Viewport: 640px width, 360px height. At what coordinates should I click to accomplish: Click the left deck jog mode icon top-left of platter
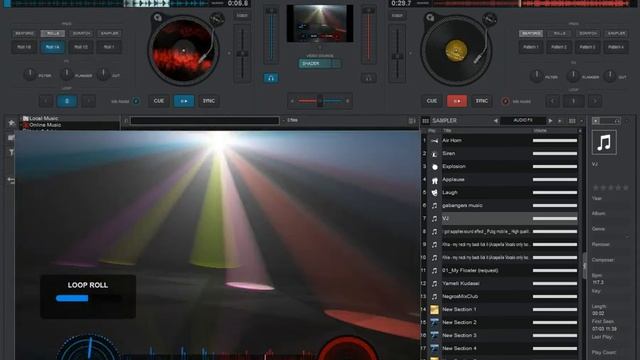click(x=158, y=18)
